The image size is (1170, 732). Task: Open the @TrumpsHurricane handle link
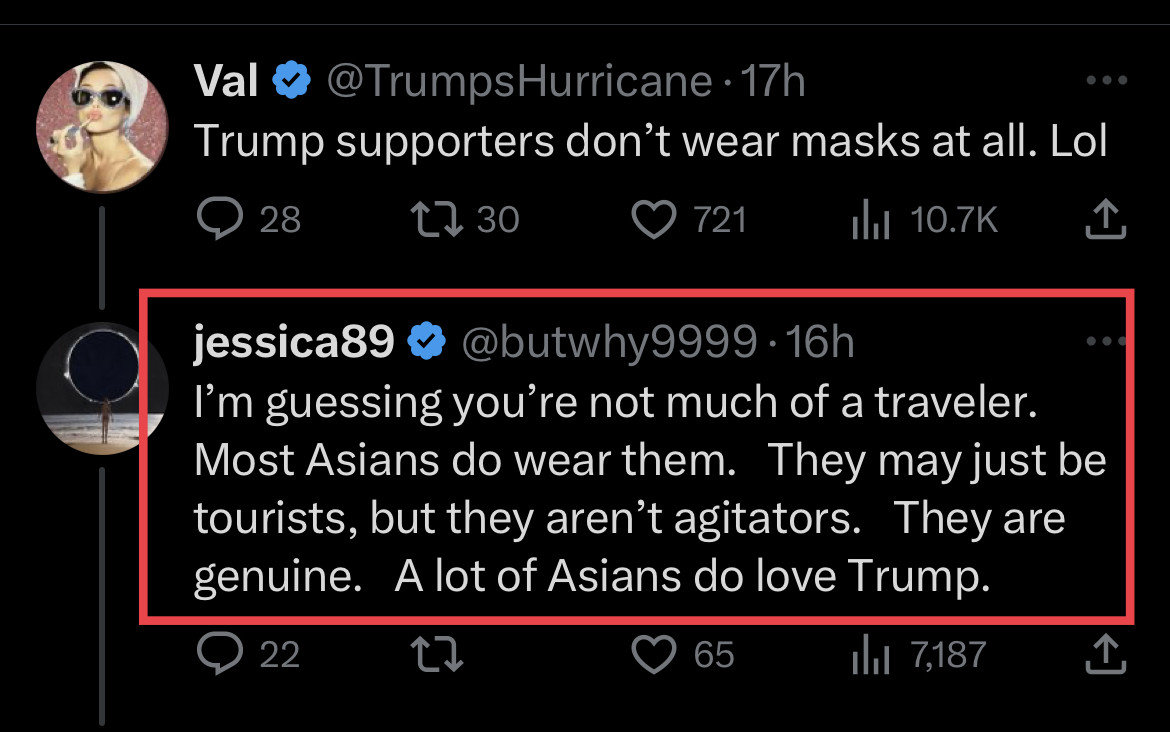click(x=519, y=82)
